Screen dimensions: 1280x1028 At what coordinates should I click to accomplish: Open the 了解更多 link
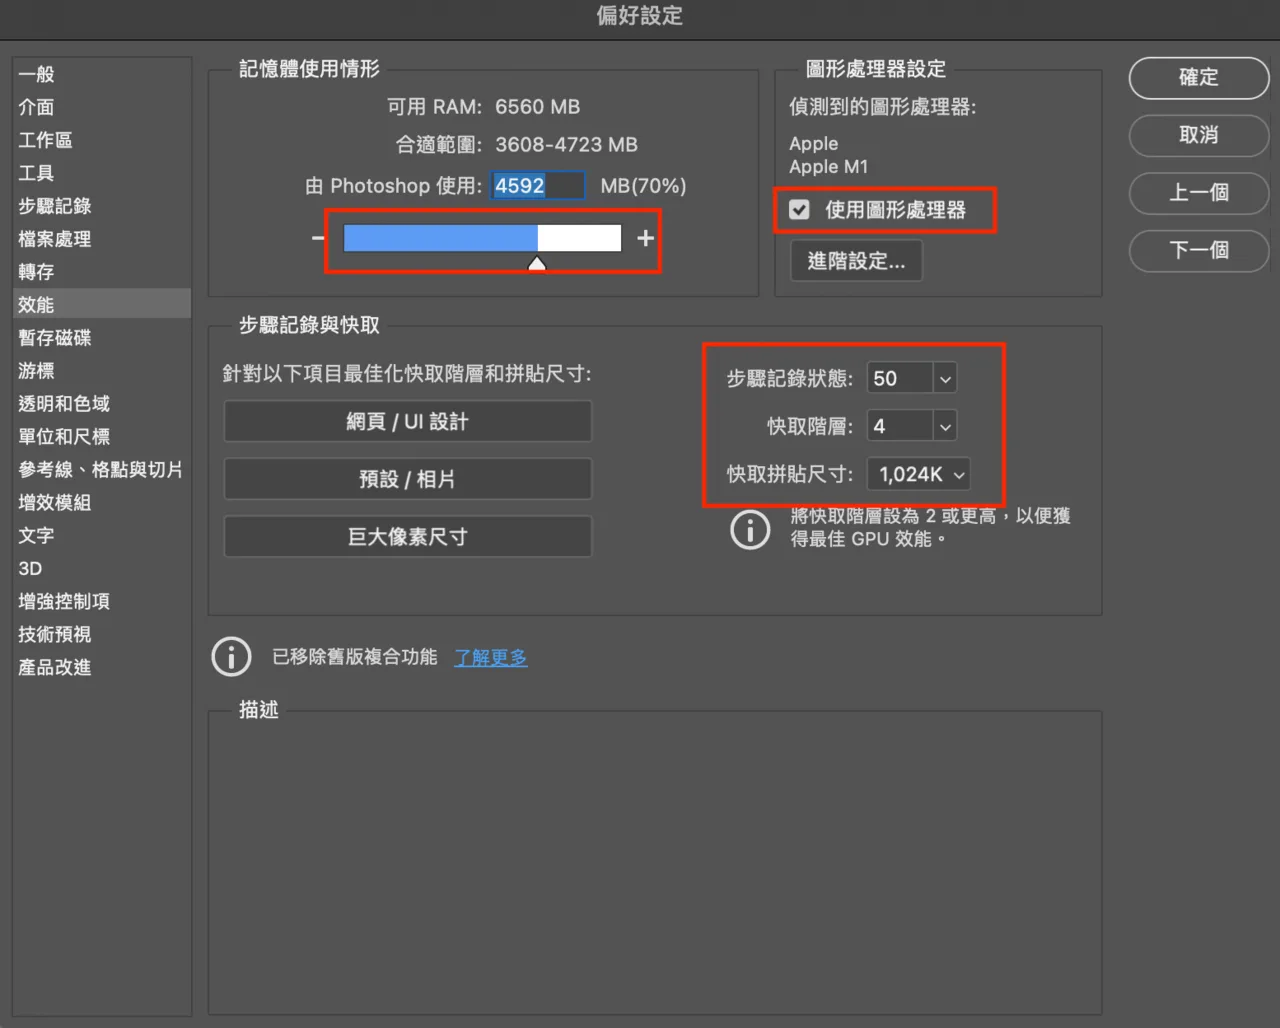pos(491,658)
